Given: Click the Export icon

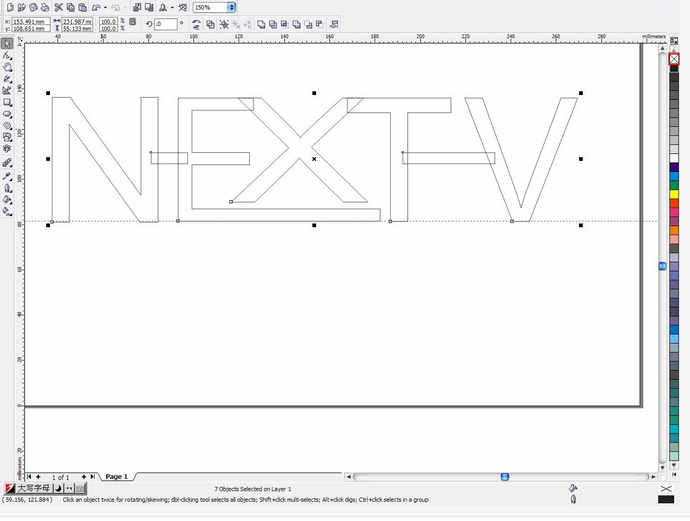Looking at the screenshot, I should pyautogui.click(x=149, y=7).
